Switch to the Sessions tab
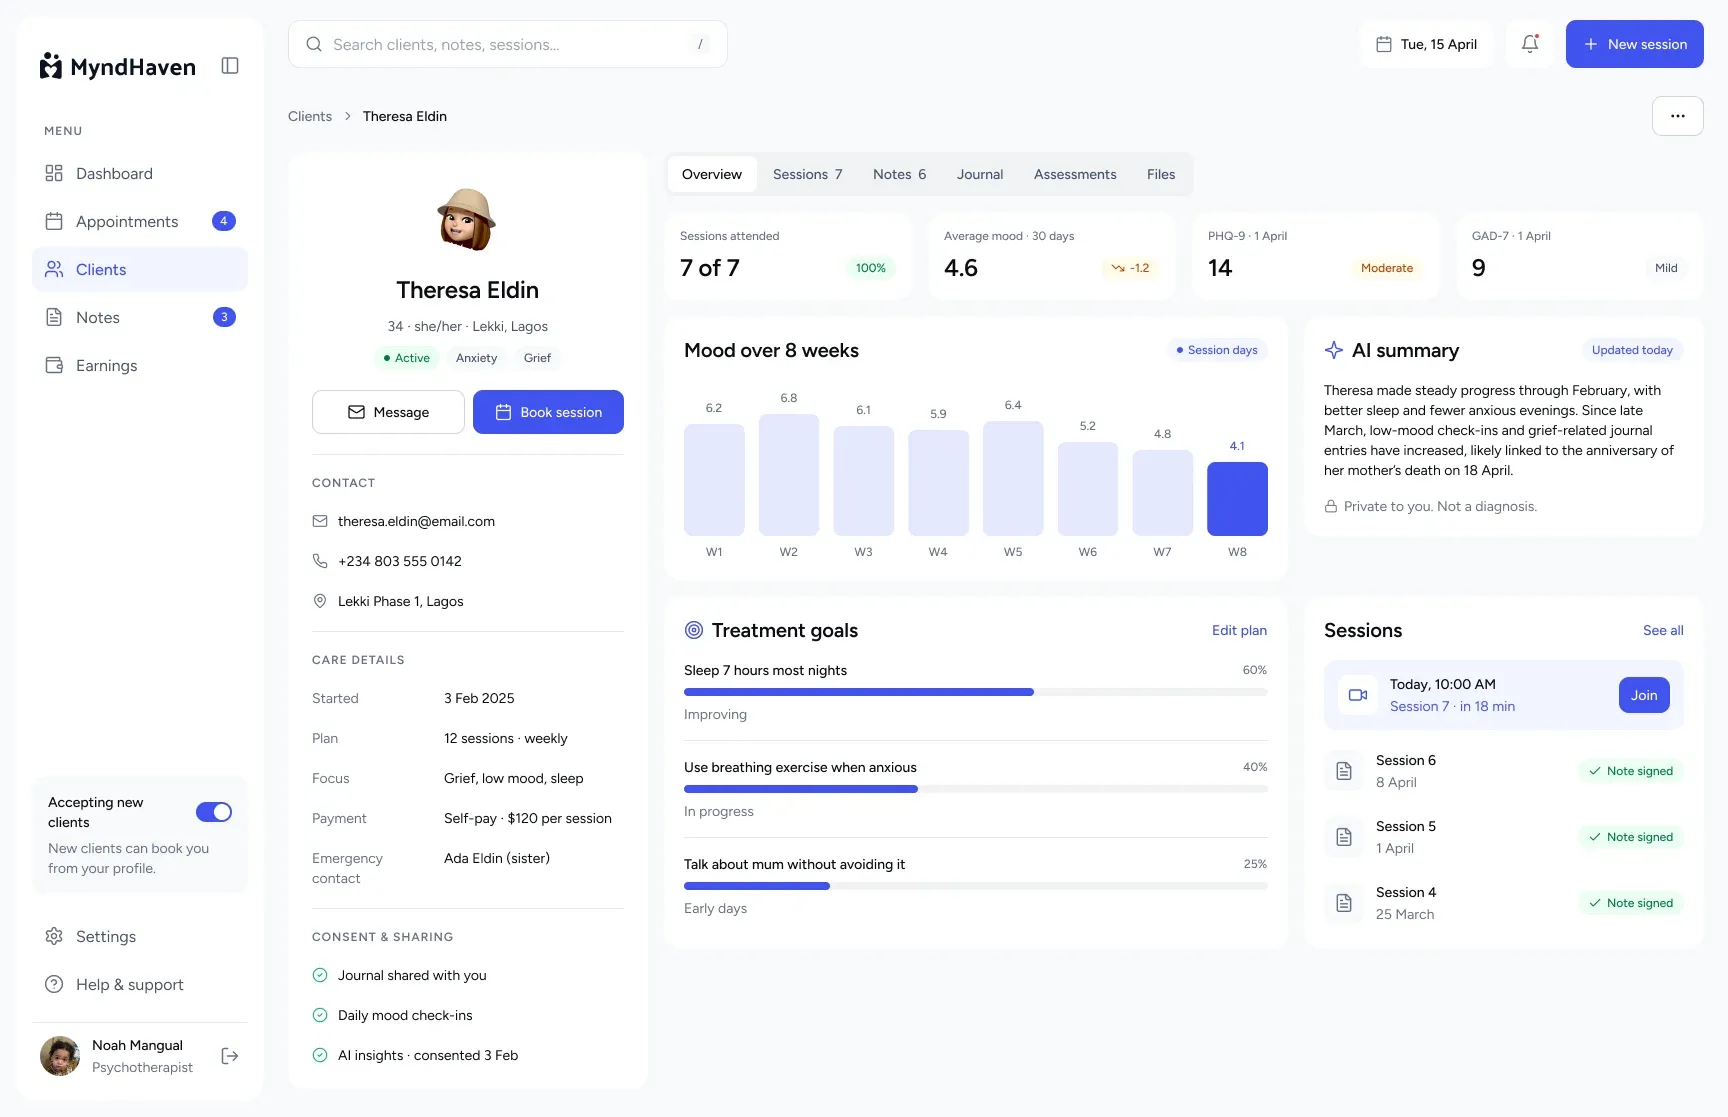Image resolution: width=1728 pixels, height=1117 pixels. [808, 174]
